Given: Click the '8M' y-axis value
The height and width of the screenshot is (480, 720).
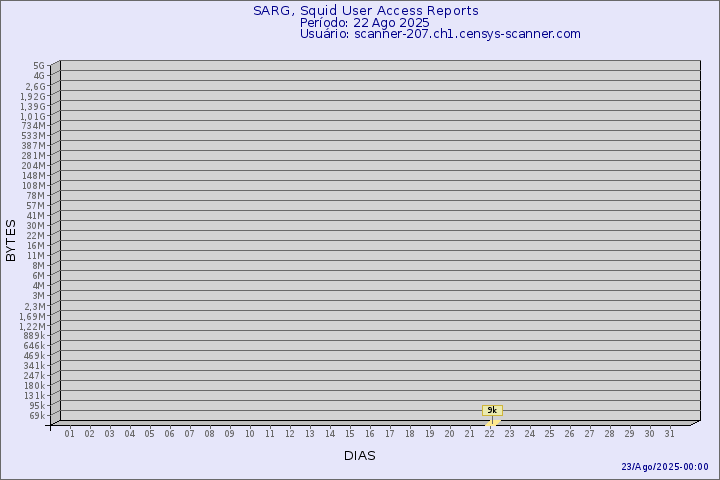Looking at the screenshot, I should 39,266.
